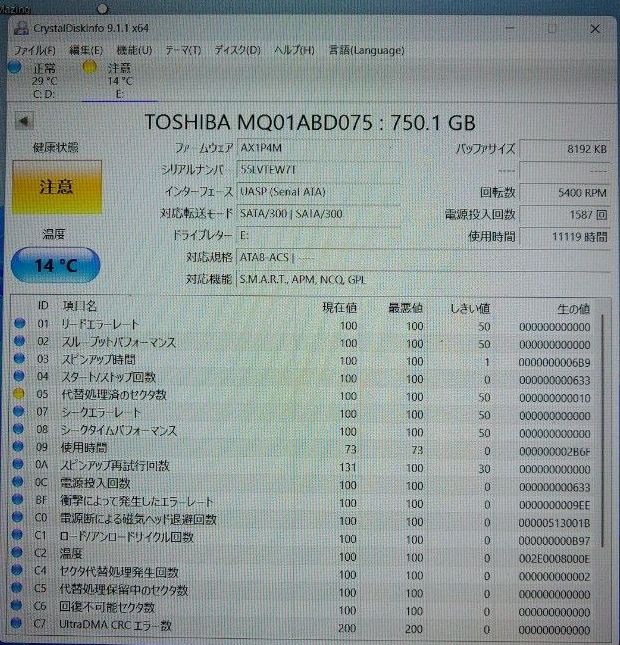
Task: Open the ヘルプ(H) menu
Action: (x=294, y=50)
